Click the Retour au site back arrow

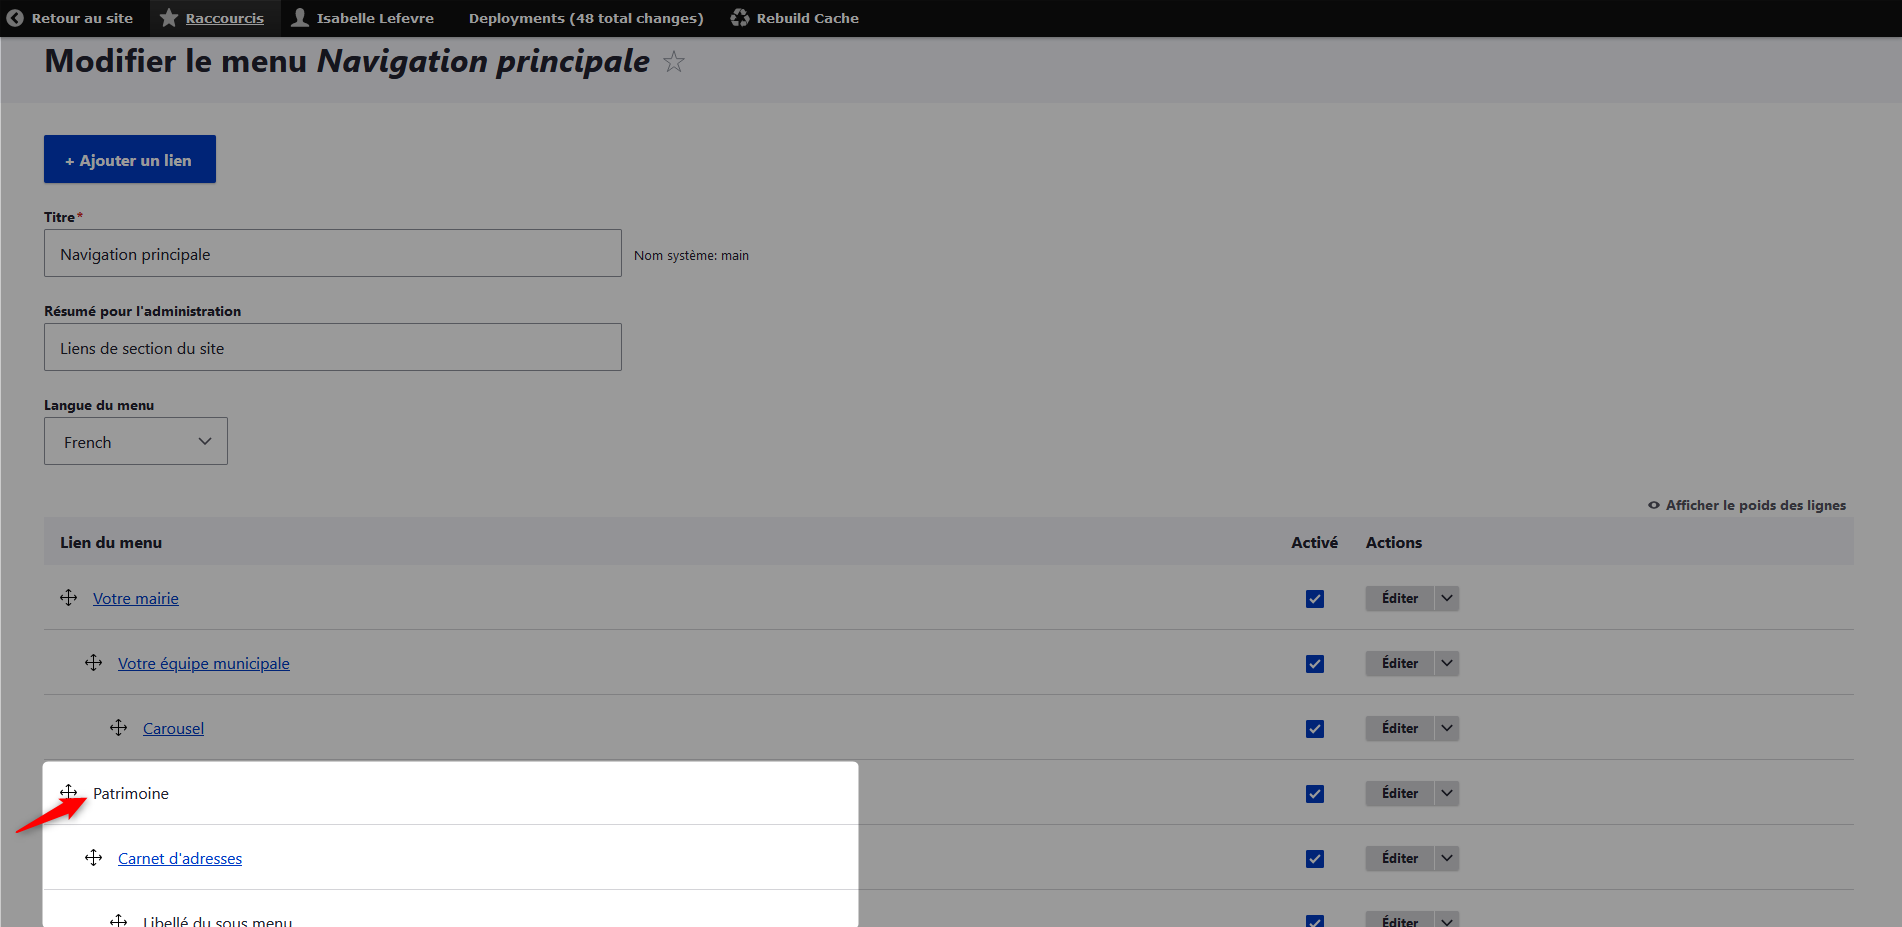15,18
